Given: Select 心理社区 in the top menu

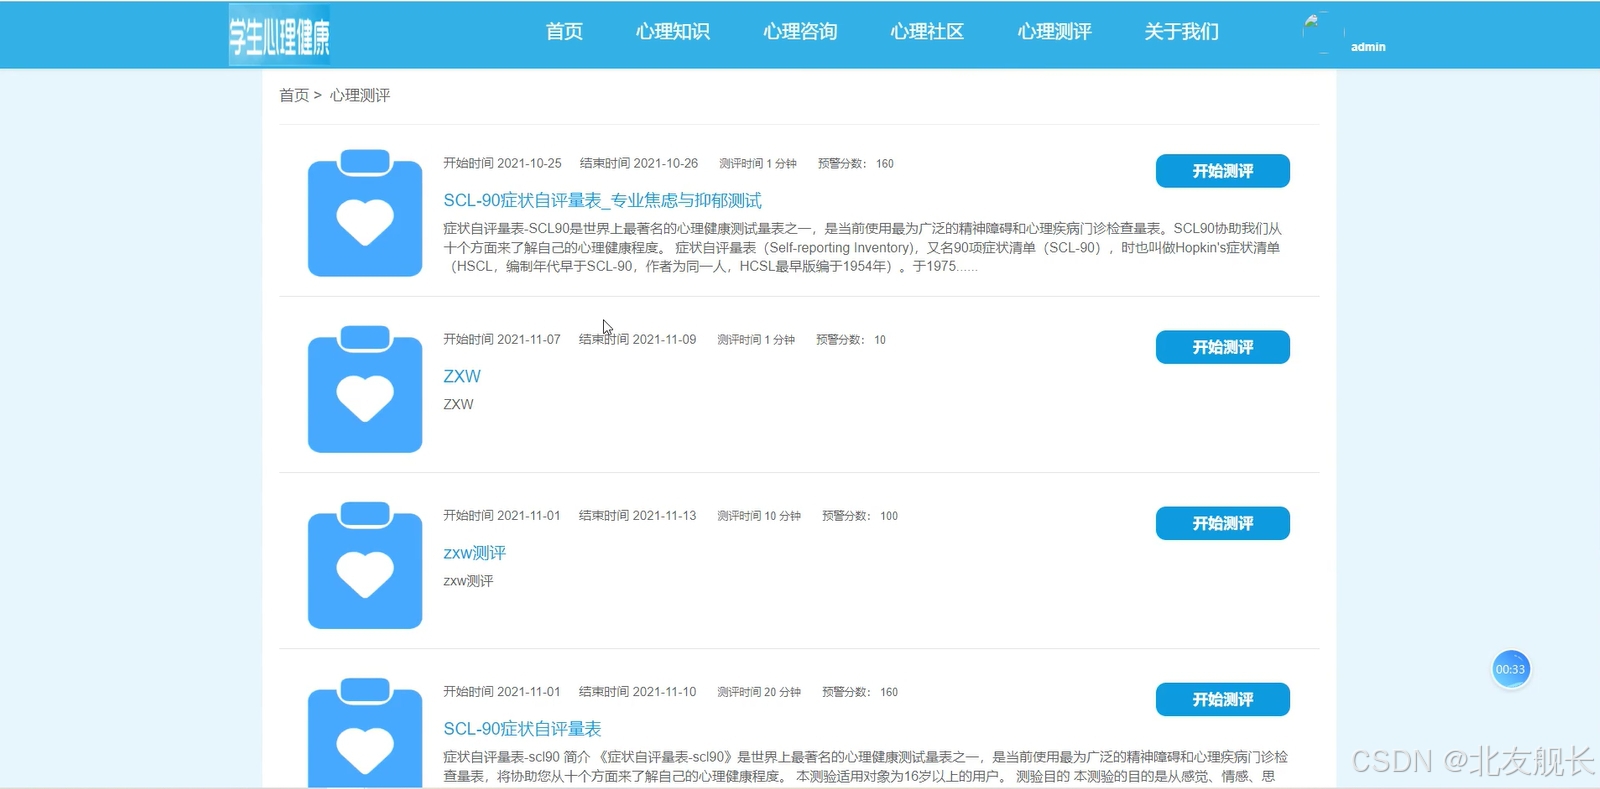Looking at the screenshot, I should click(x=927, y=32).
